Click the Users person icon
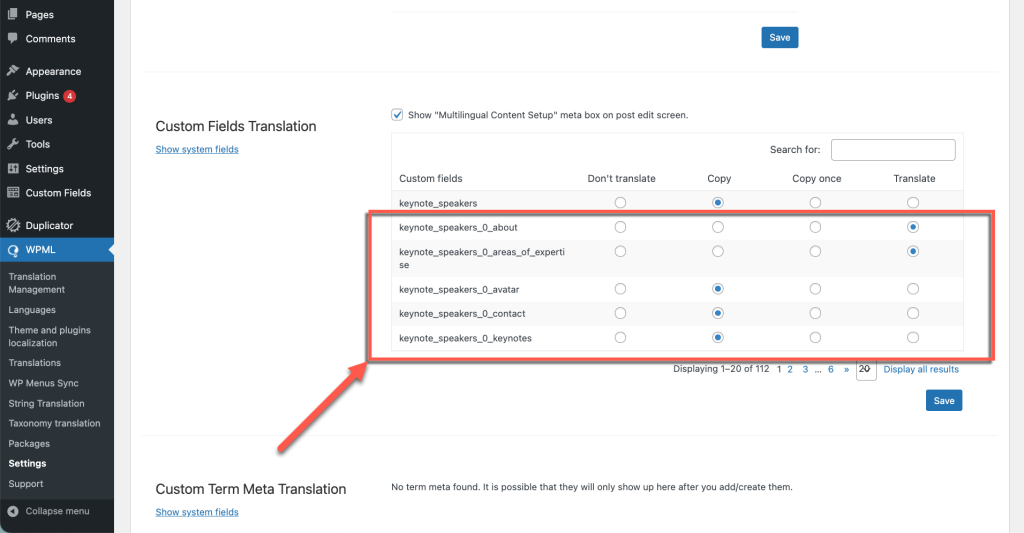 pos(12,120)
